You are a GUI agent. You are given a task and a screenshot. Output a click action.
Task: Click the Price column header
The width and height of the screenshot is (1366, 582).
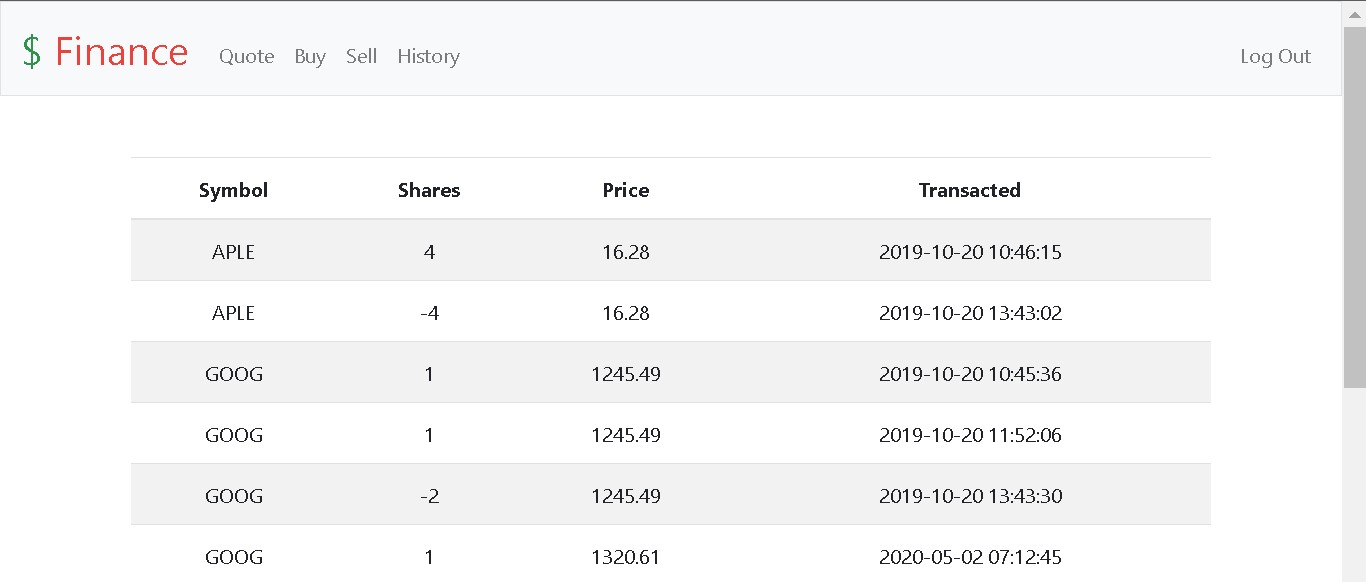(x=626, y=190)
